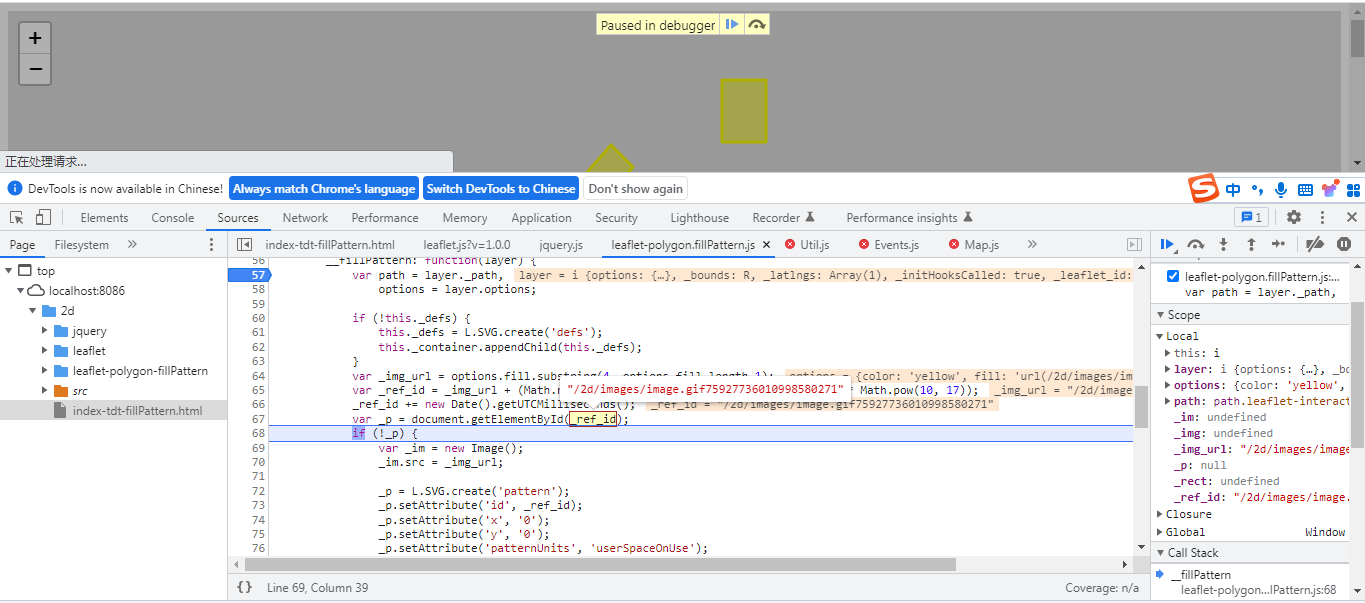This screenshot has height=603, width=1365.
Task: Open the Application panel tab
Action: [541, 217]
